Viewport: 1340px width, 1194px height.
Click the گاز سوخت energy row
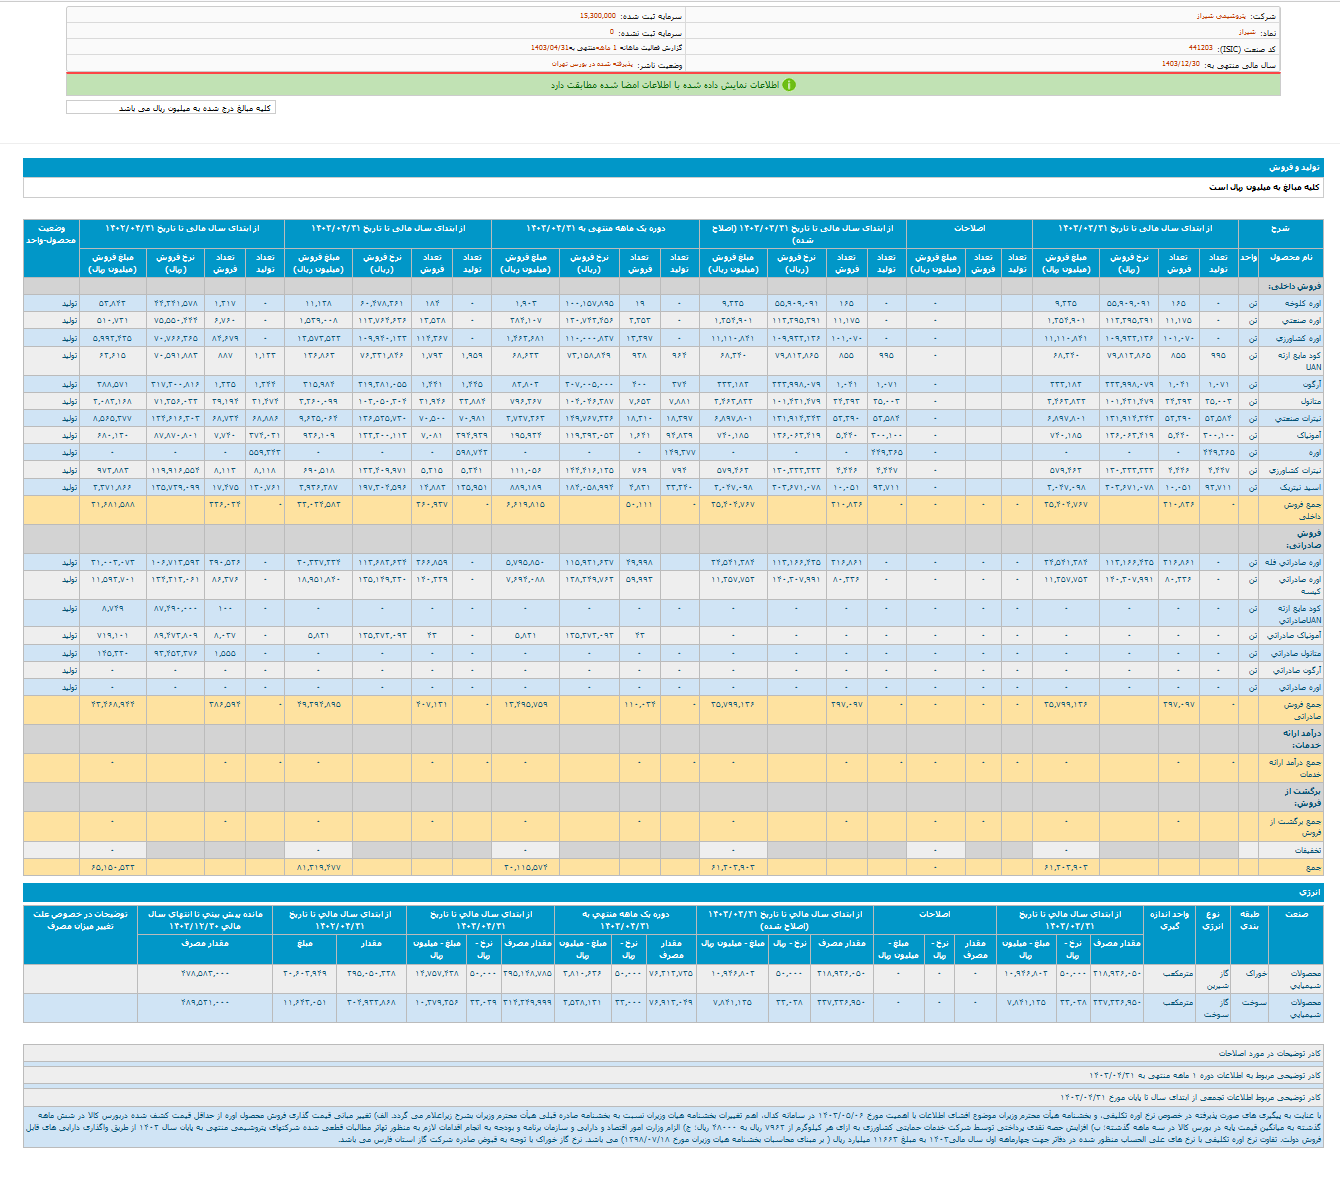1217,1007
